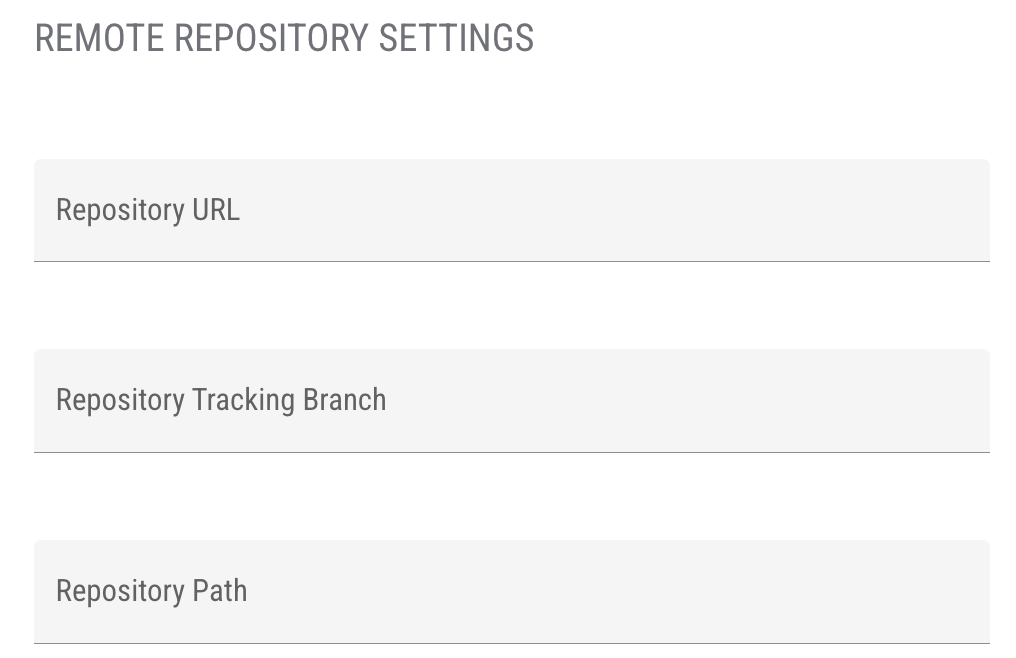Click the word 'Branch' in the tracking field
Viewport: 1016px width, 658px height.
pos(344,400)
